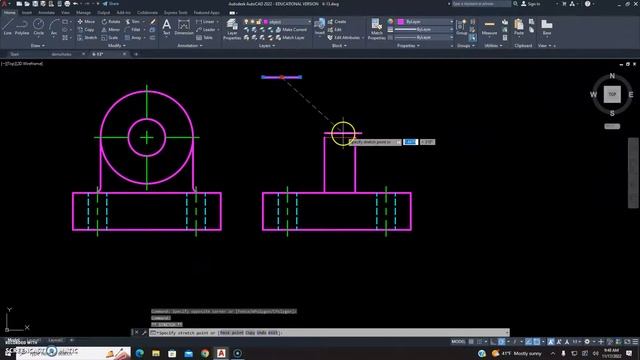Image resolution: width=640 pixels, height=360 pixels.
Task: Open Chrome from the Windows taskbar
Action: click(205, 353)
